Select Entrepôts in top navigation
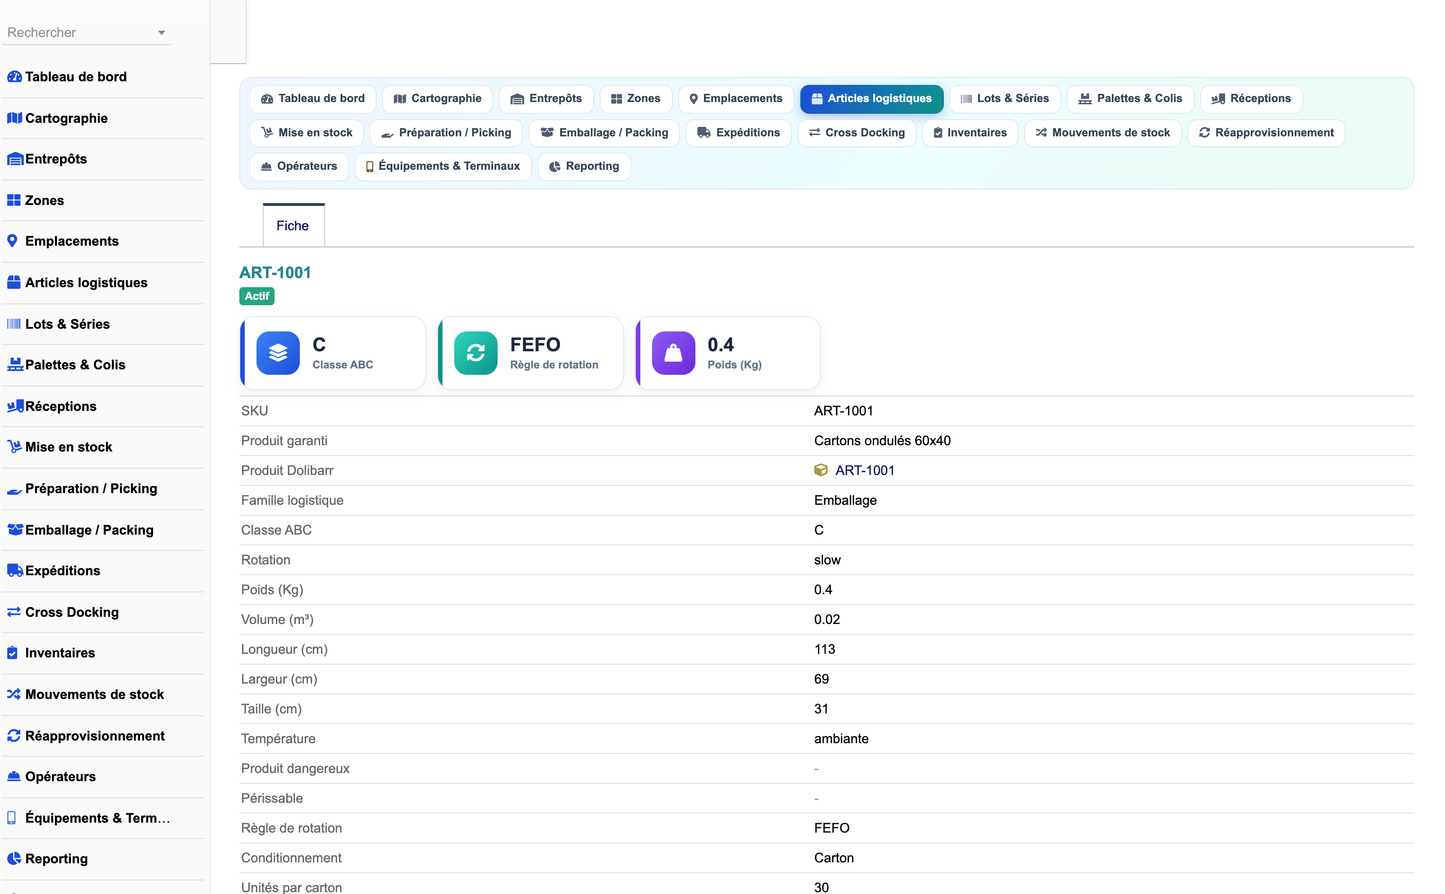The height and width of the screenshot is (894, 1445). [x=546, y=99]
